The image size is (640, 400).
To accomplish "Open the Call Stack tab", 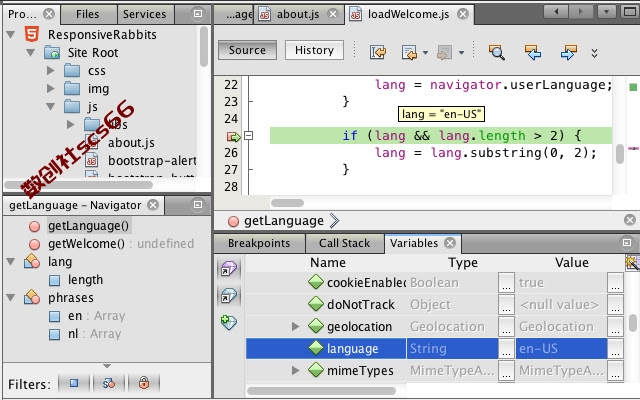I will 344,243.
